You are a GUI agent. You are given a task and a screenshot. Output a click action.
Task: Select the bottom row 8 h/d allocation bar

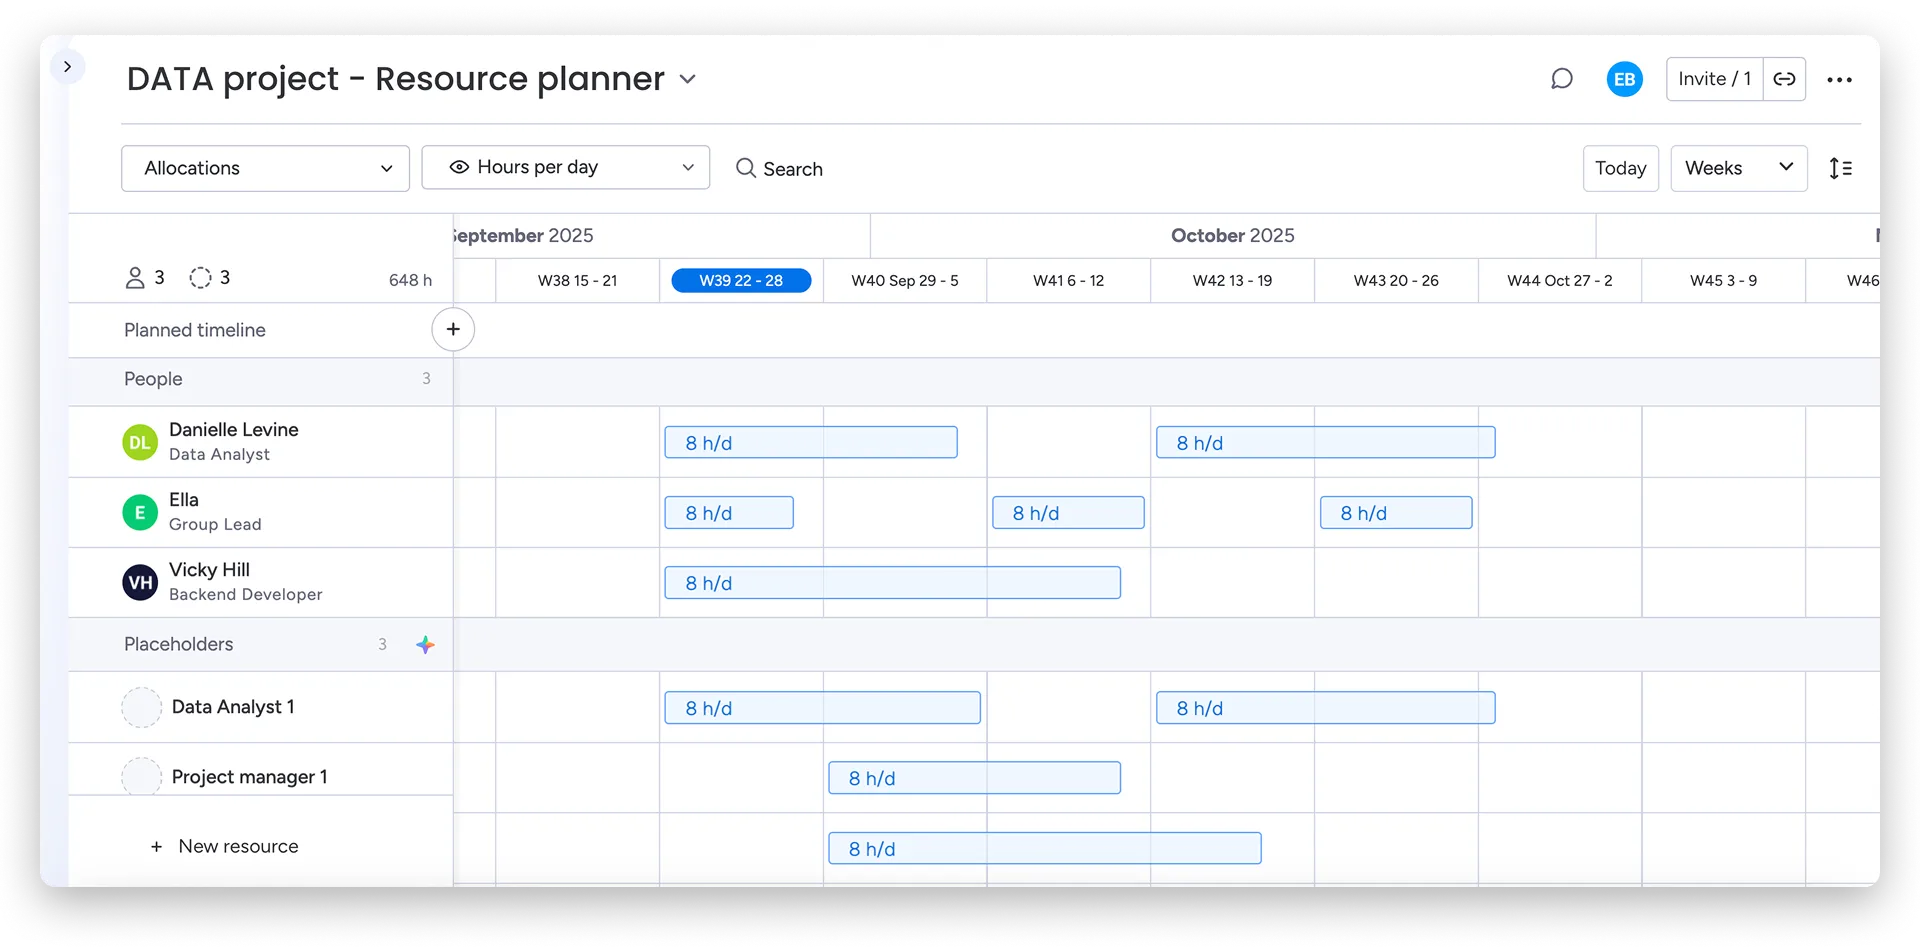point(1045,848)
